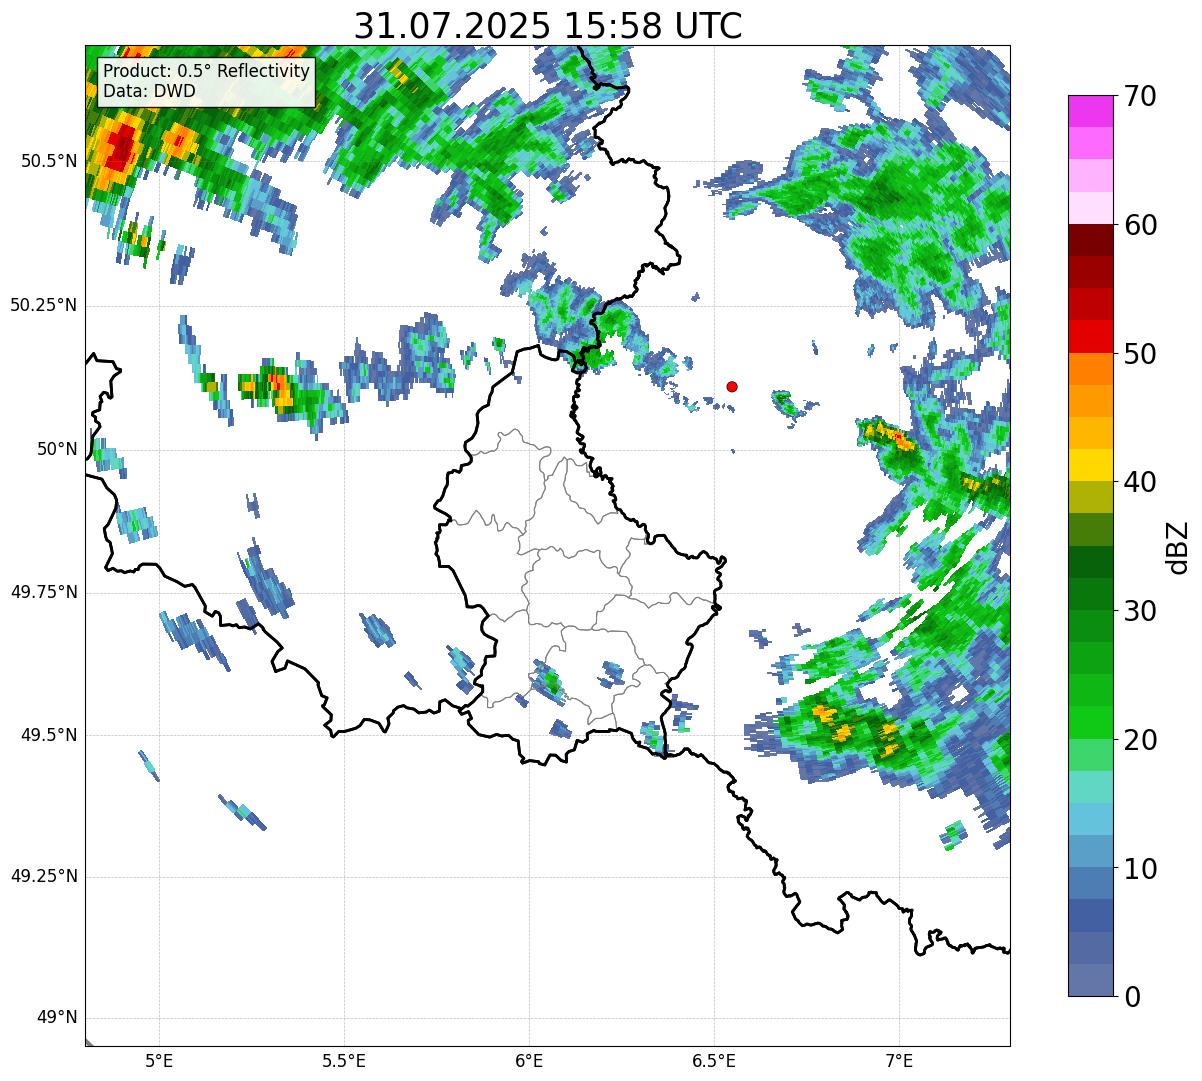
Task: Click the 49.5°N latitude label
Action: (x=49, y=735)
